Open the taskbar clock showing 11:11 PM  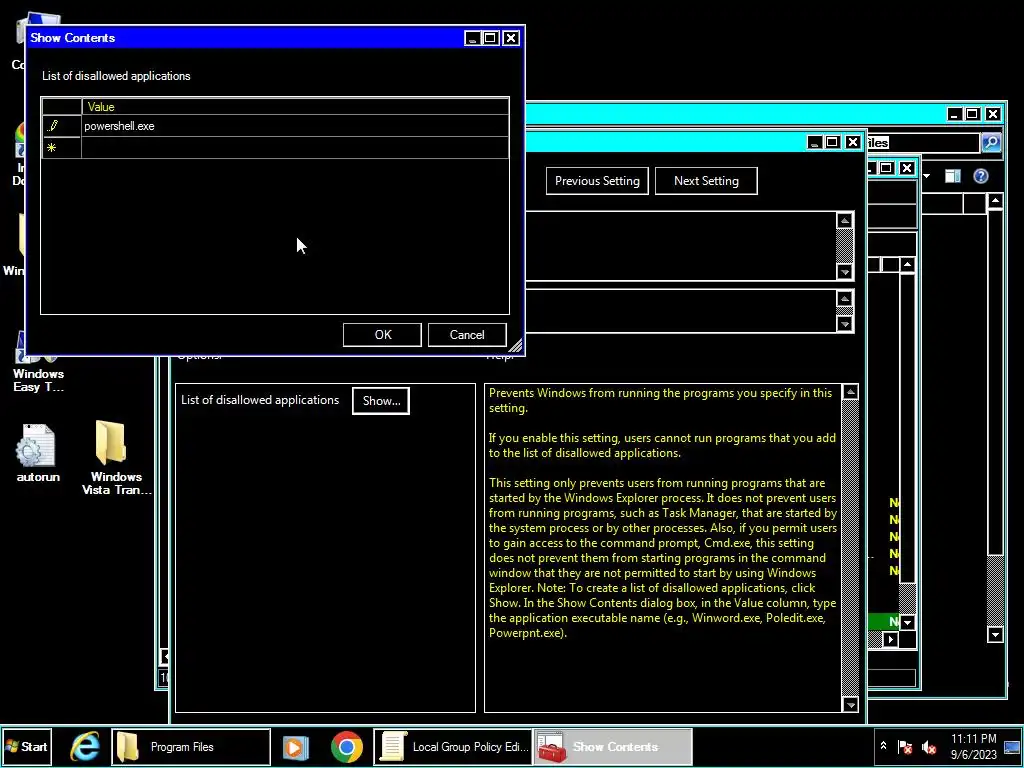pos(974,746)
